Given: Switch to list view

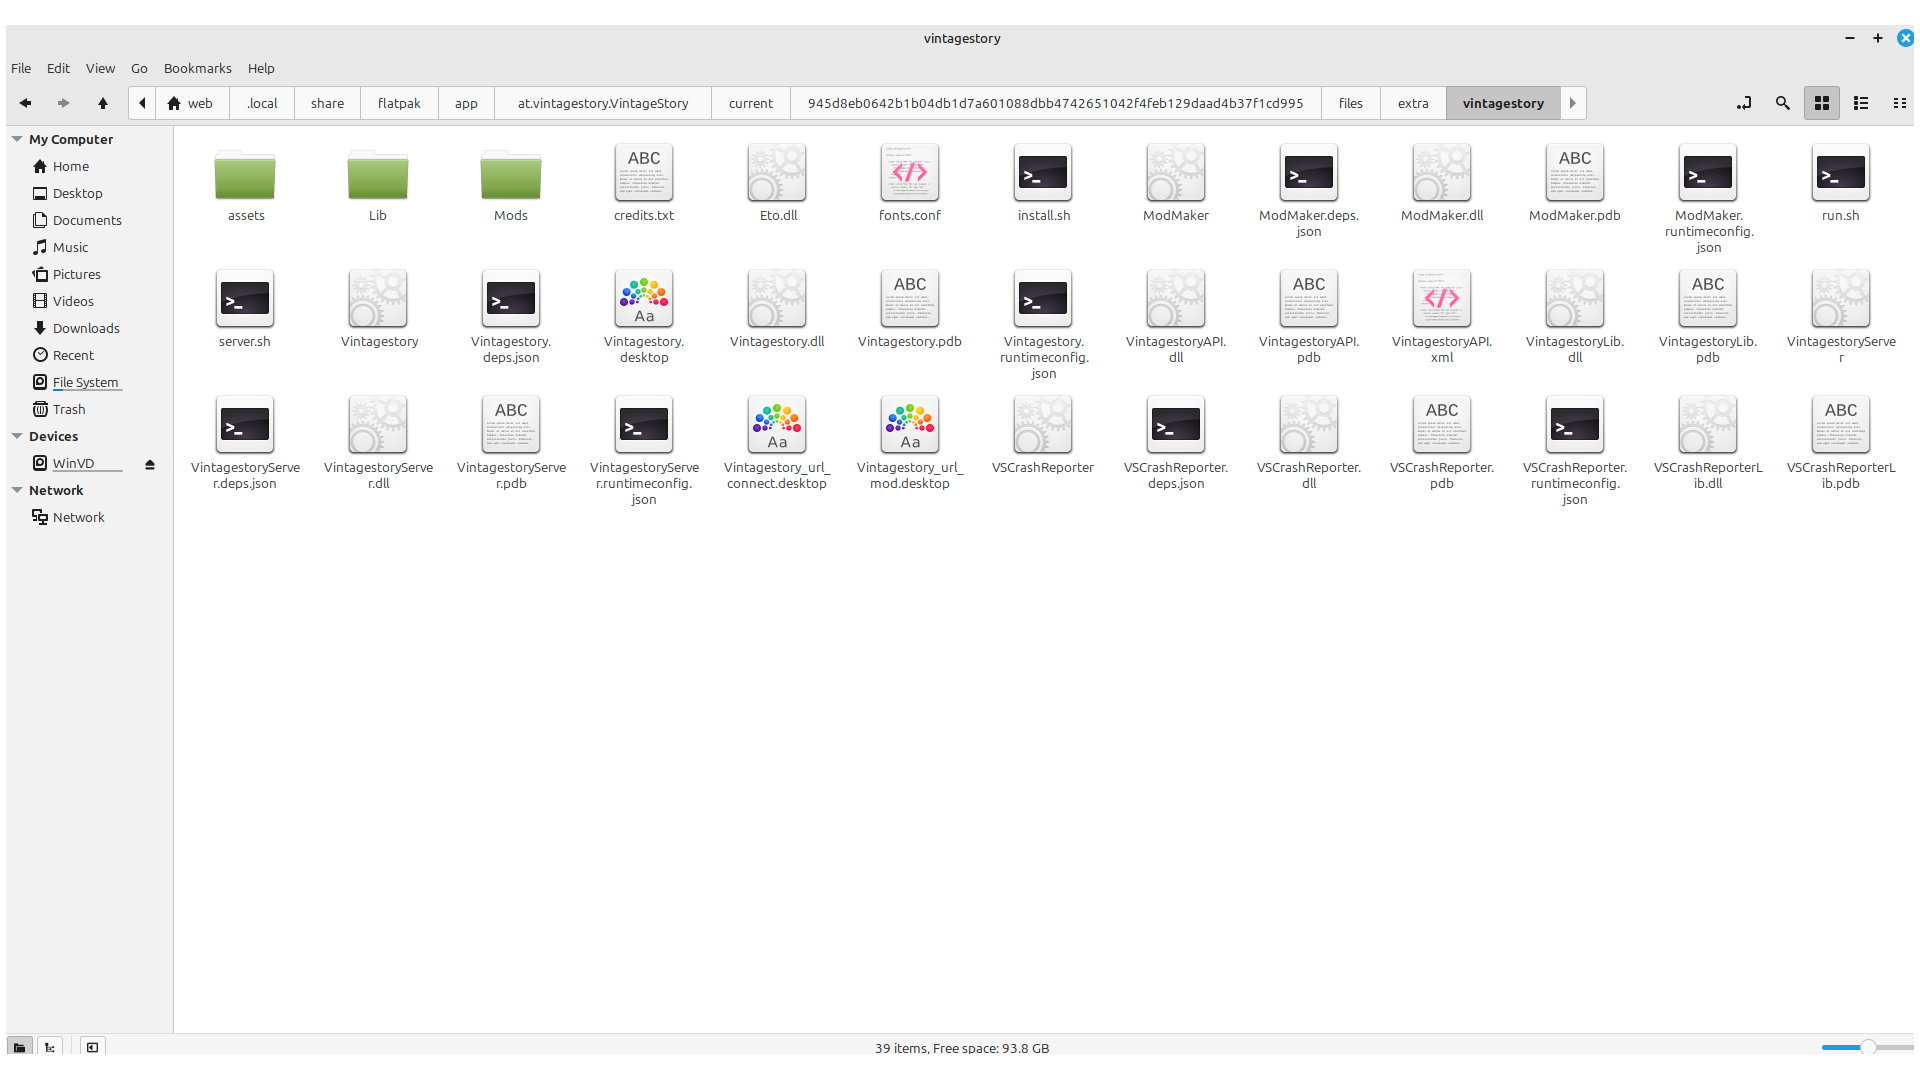Looking at the screenshot, I should (1860, 103).
